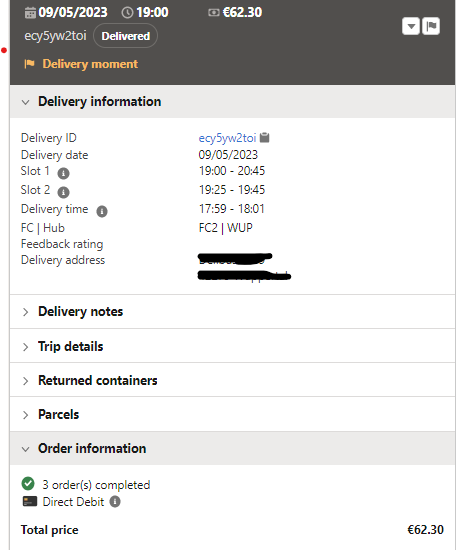Click Direct Debit info icon
The image size is (456, 550).
pyautogui.click(x=115, y=502)
